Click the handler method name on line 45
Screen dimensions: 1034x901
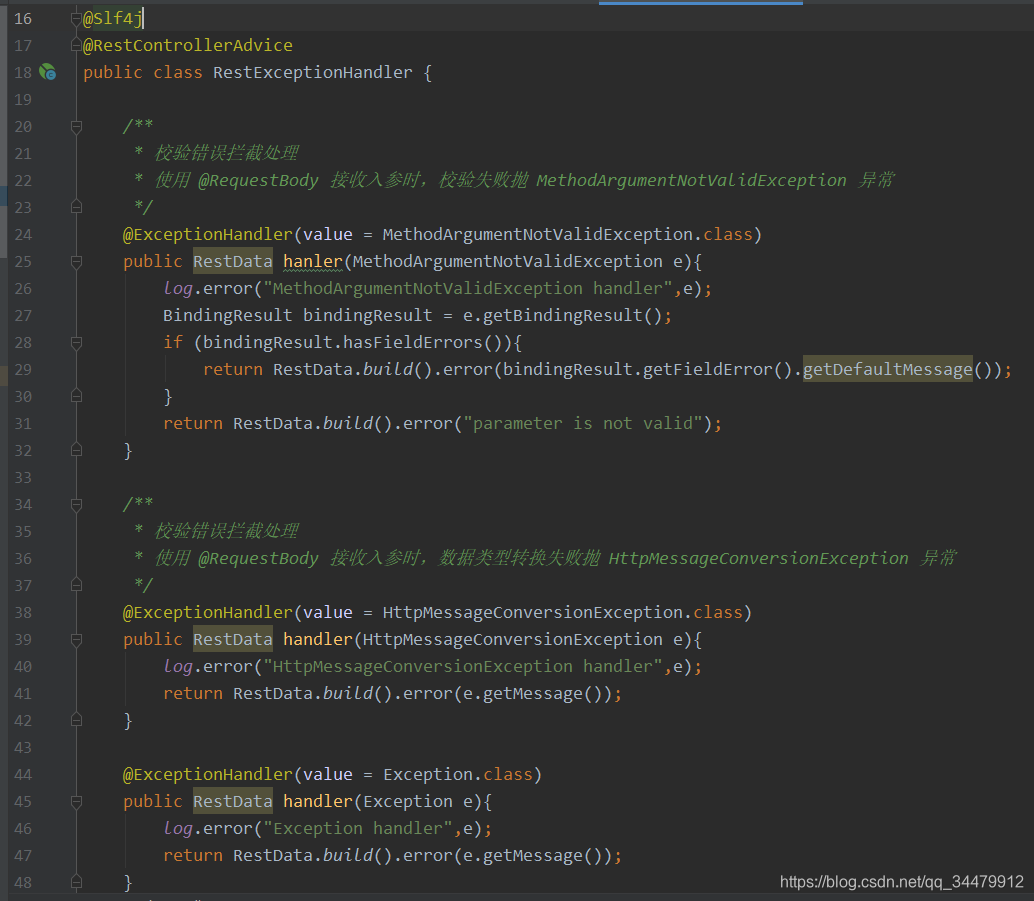point(318,801)
